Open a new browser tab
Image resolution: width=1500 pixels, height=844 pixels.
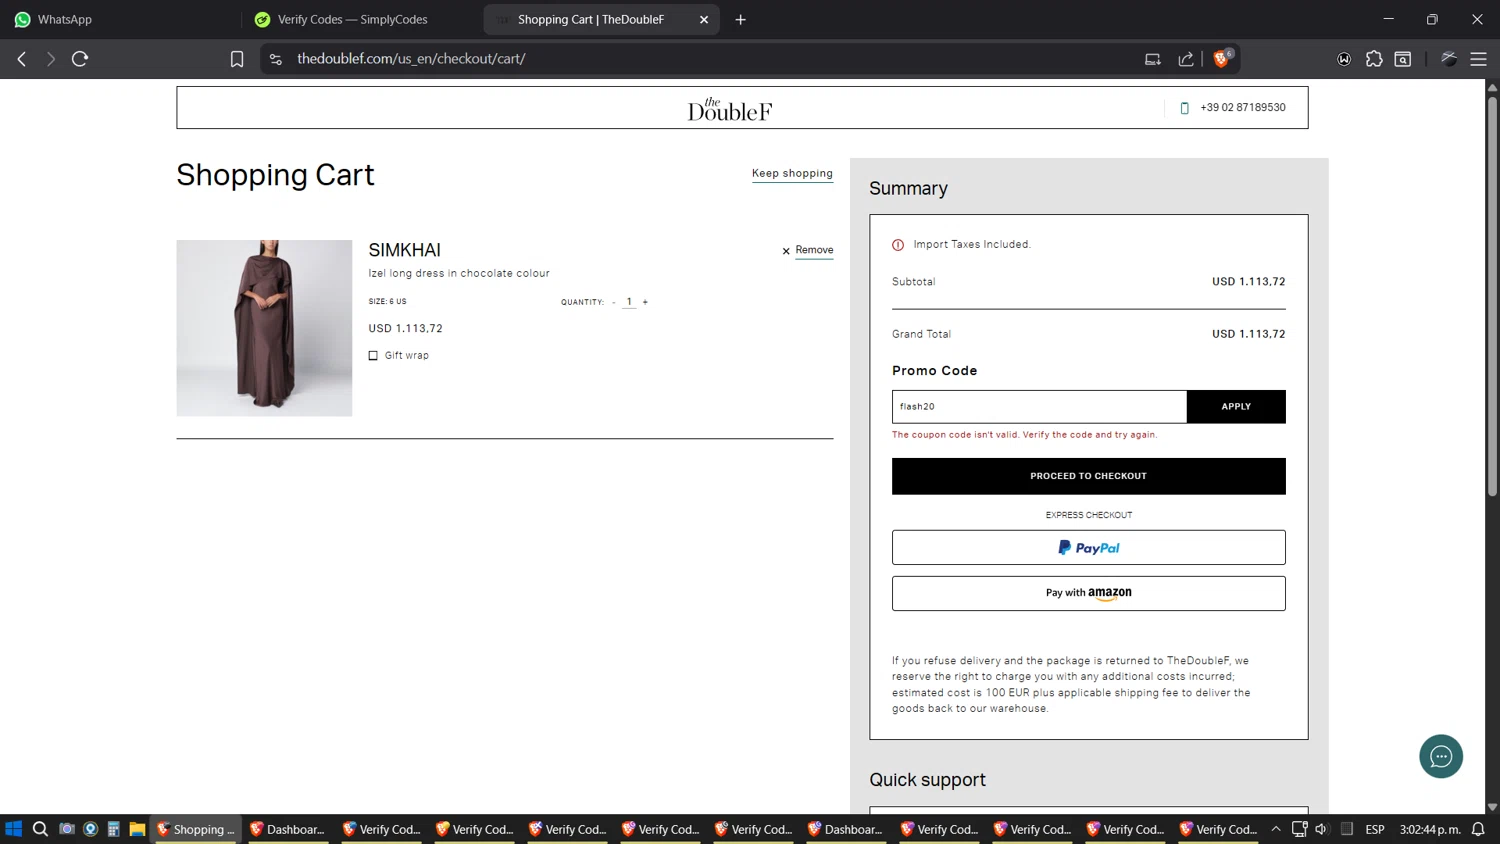pos(740,19)
